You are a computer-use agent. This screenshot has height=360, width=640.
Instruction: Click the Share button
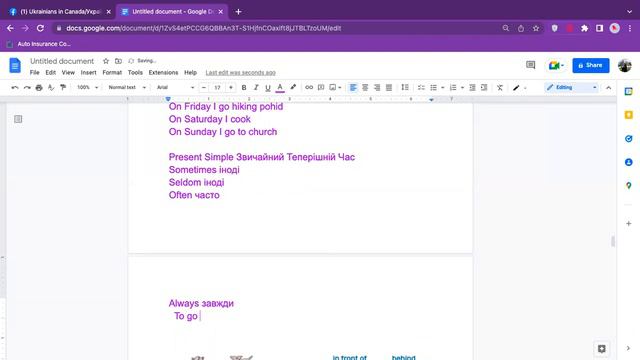point(591,65)
